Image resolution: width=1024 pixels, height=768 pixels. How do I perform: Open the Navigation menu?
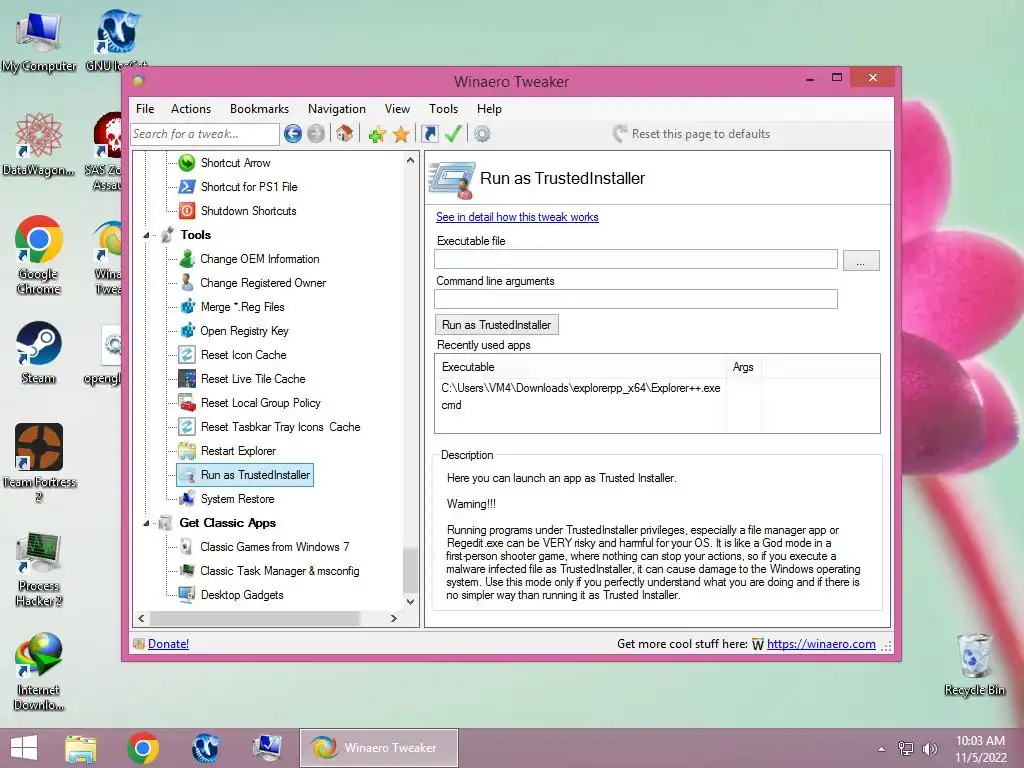click(336, 109)
